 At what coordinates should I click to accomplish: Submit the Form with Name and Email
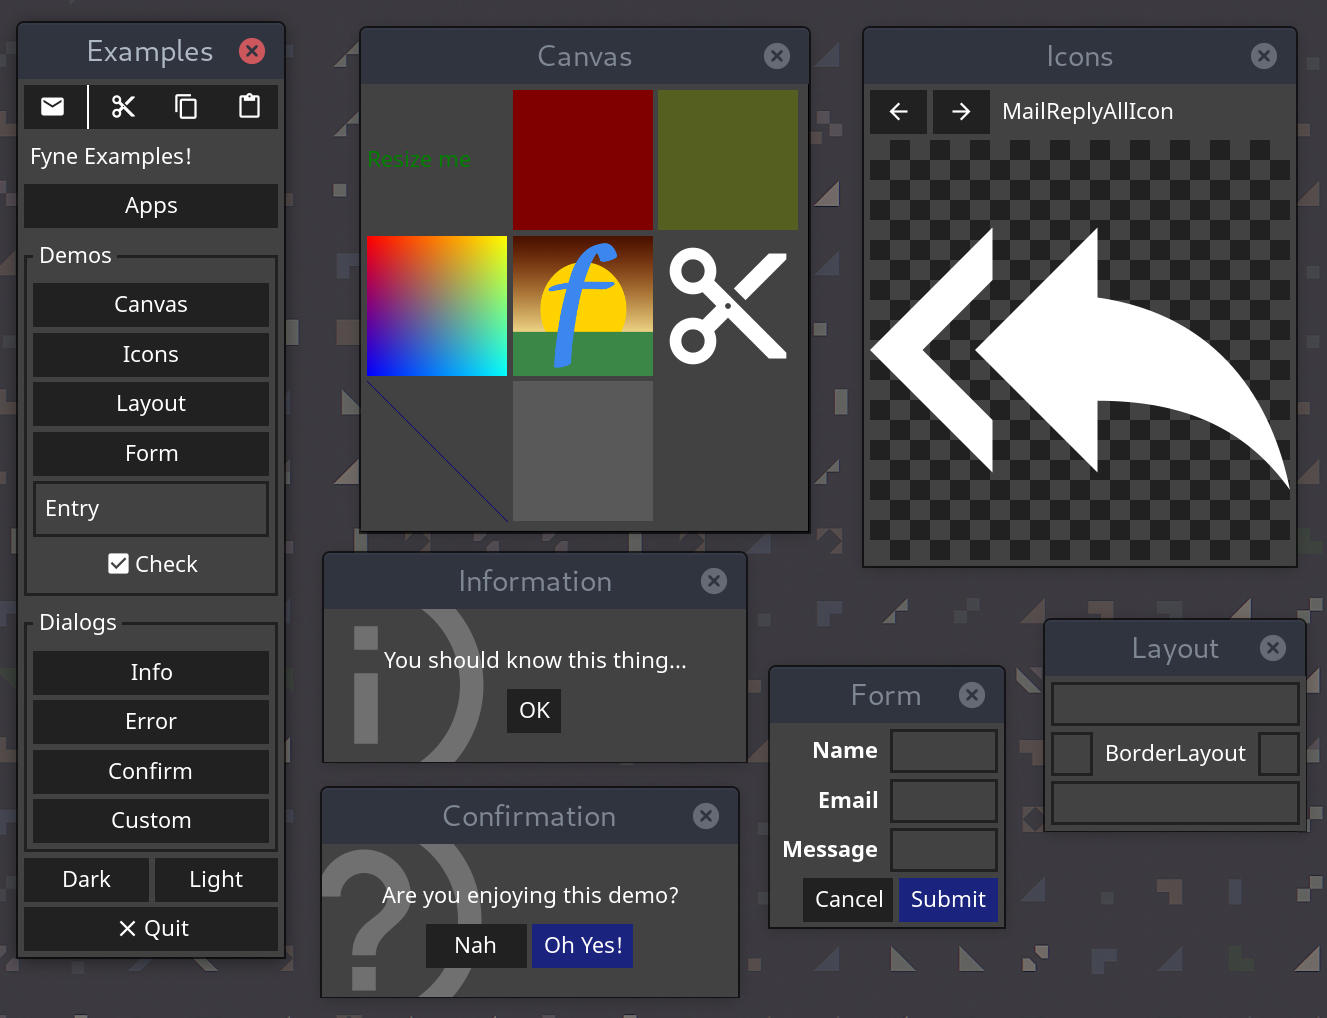(x=947, y=899)
